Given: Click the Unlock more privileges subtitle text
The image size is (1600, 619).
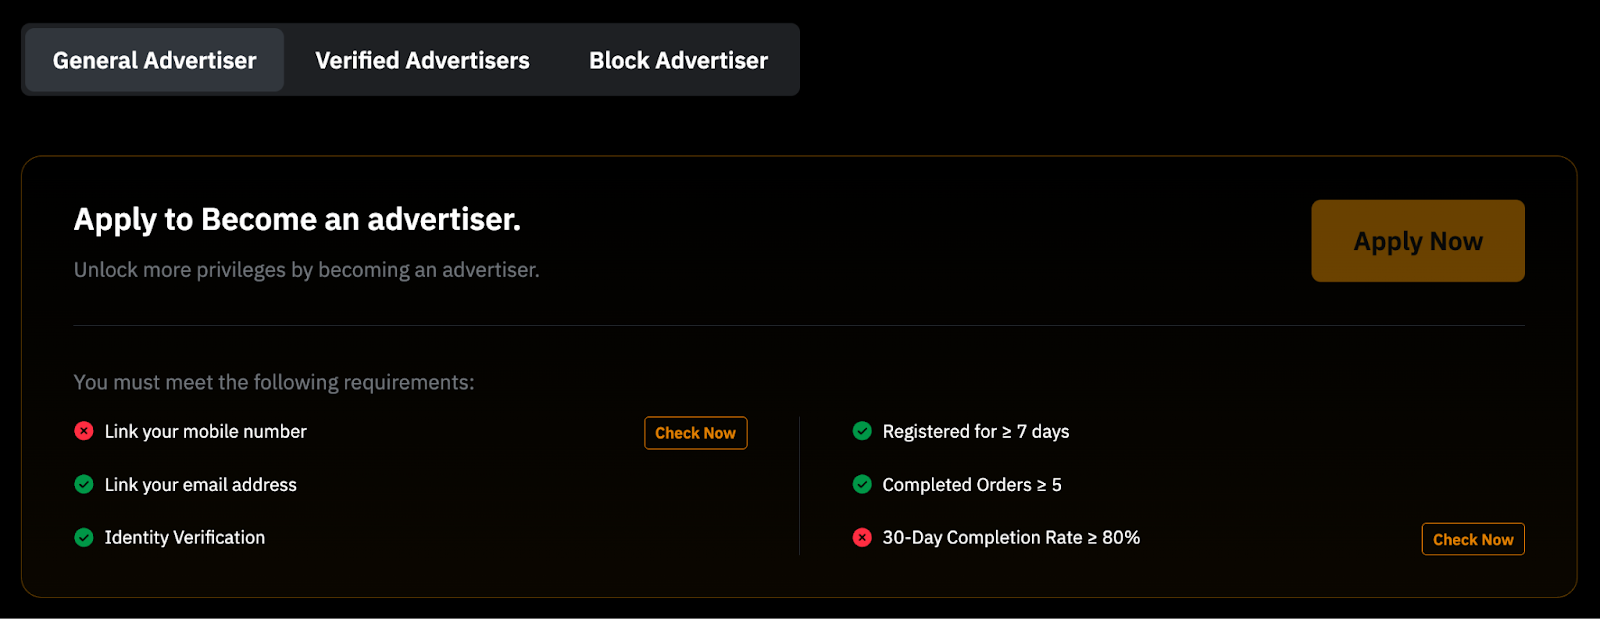Looking at the screenshot, I should (x=306, y=270).
